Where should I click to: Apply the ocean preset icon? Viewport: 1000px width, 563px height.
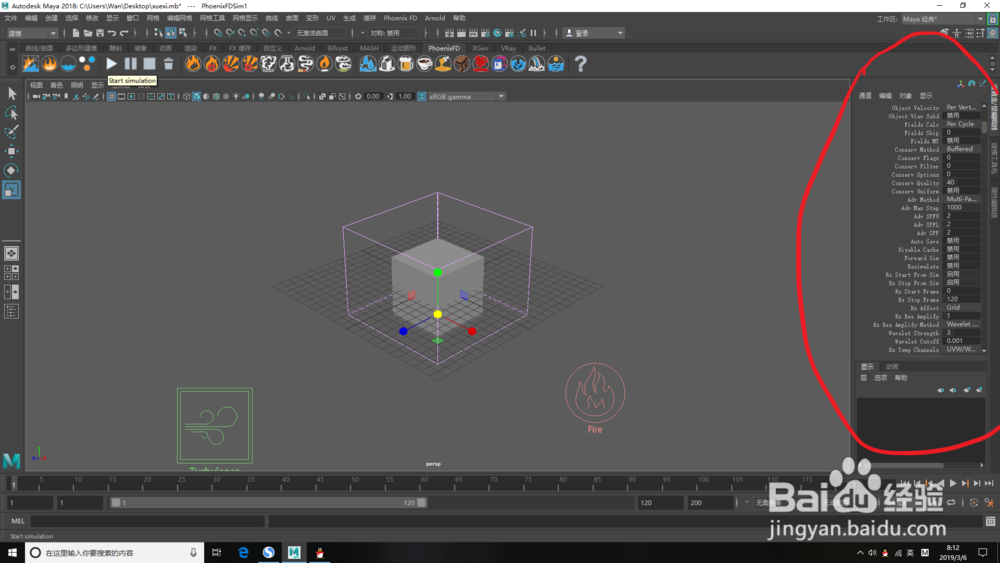click(556, 64)
